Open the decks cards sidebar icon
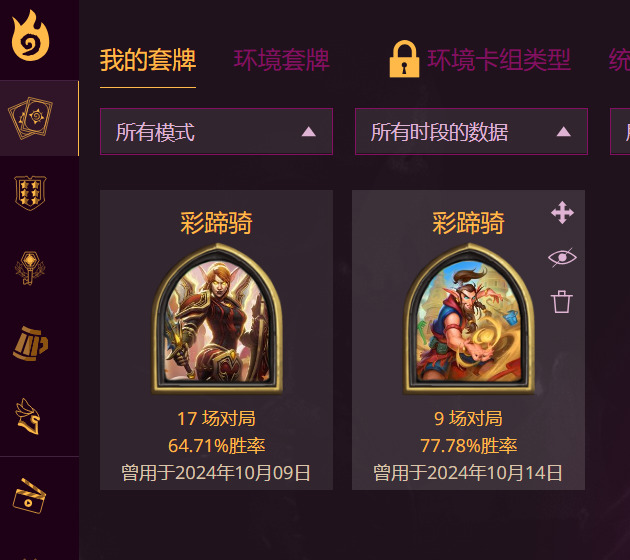Image resolution: width=630 pixels, height=560 pixels. tap(31, 118)
